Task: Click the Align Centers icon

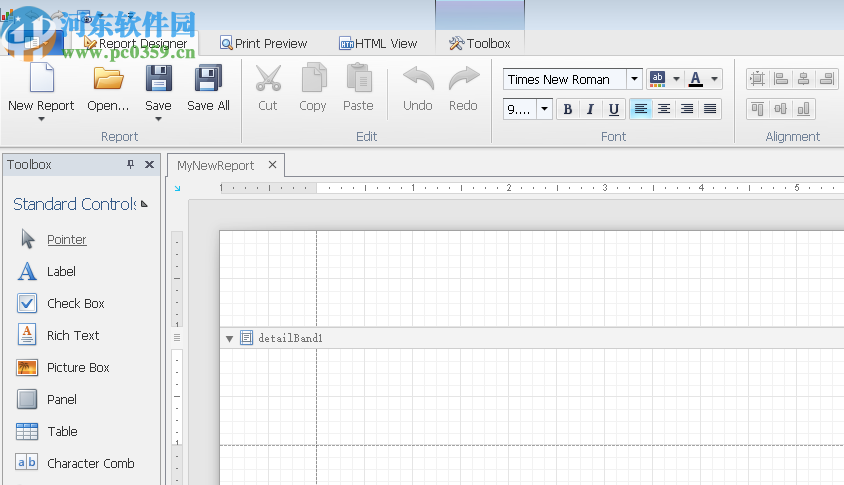Action: click(x=804, y=79)
